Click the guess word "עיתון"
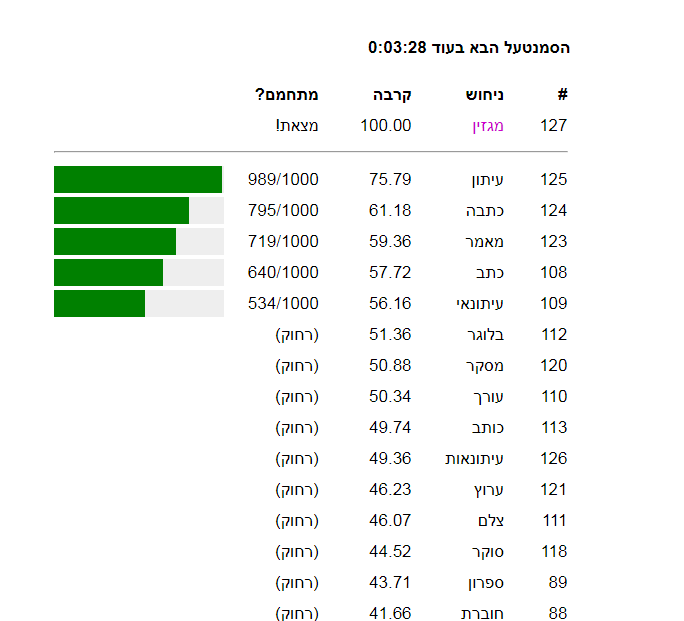Image resolution: width=684 pixels, height=621 pixels. click(487, 180)
